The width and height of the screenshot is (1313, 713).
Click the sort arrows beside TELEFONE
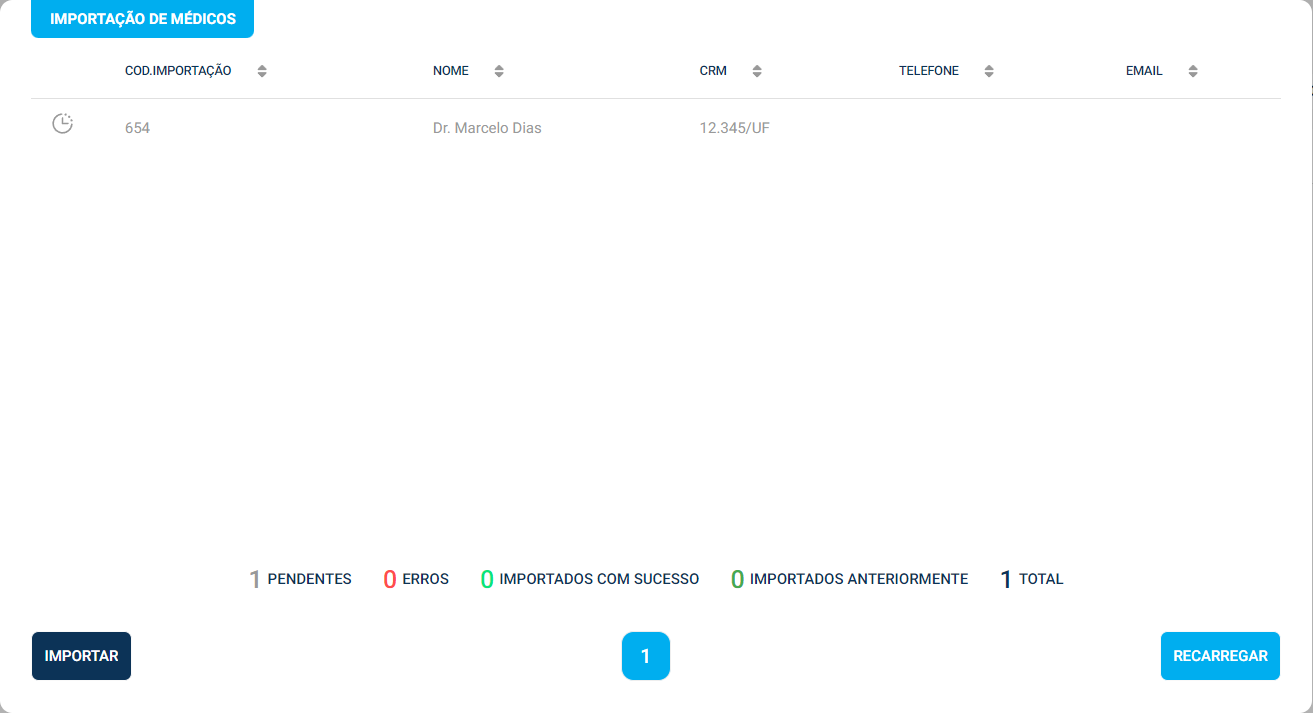click(x=989, y=71)
